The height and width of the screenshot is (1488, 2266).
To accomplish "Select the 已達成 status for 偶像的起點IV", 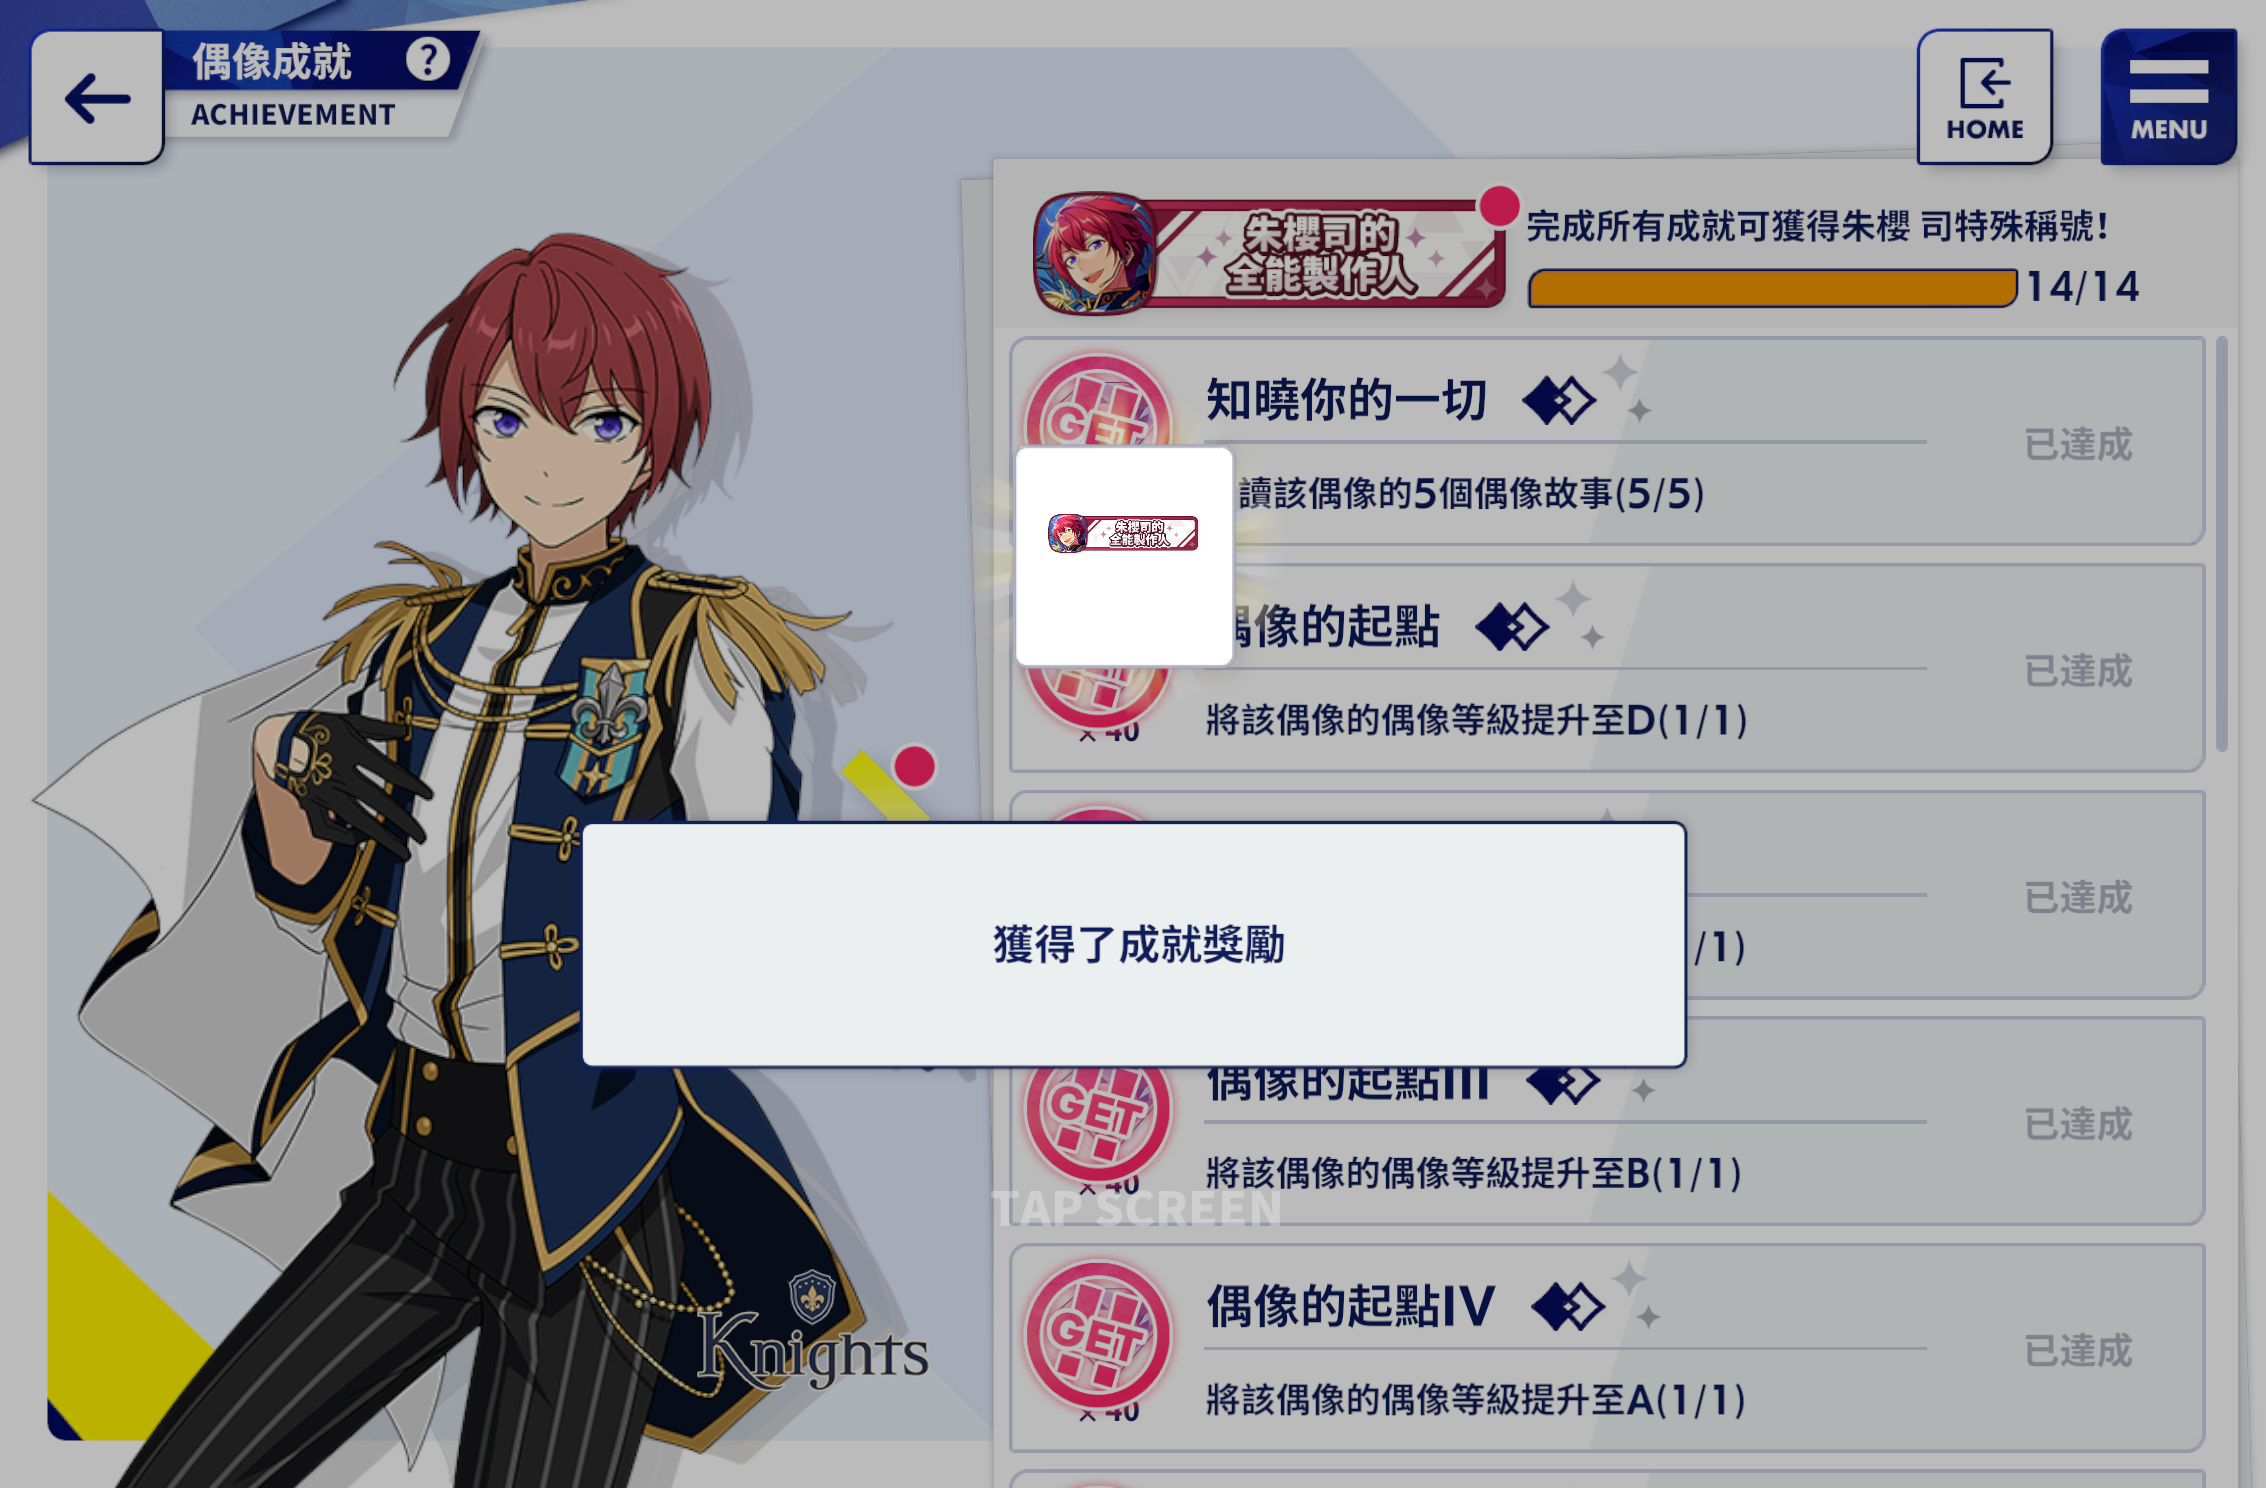I will point(2078,1351).
